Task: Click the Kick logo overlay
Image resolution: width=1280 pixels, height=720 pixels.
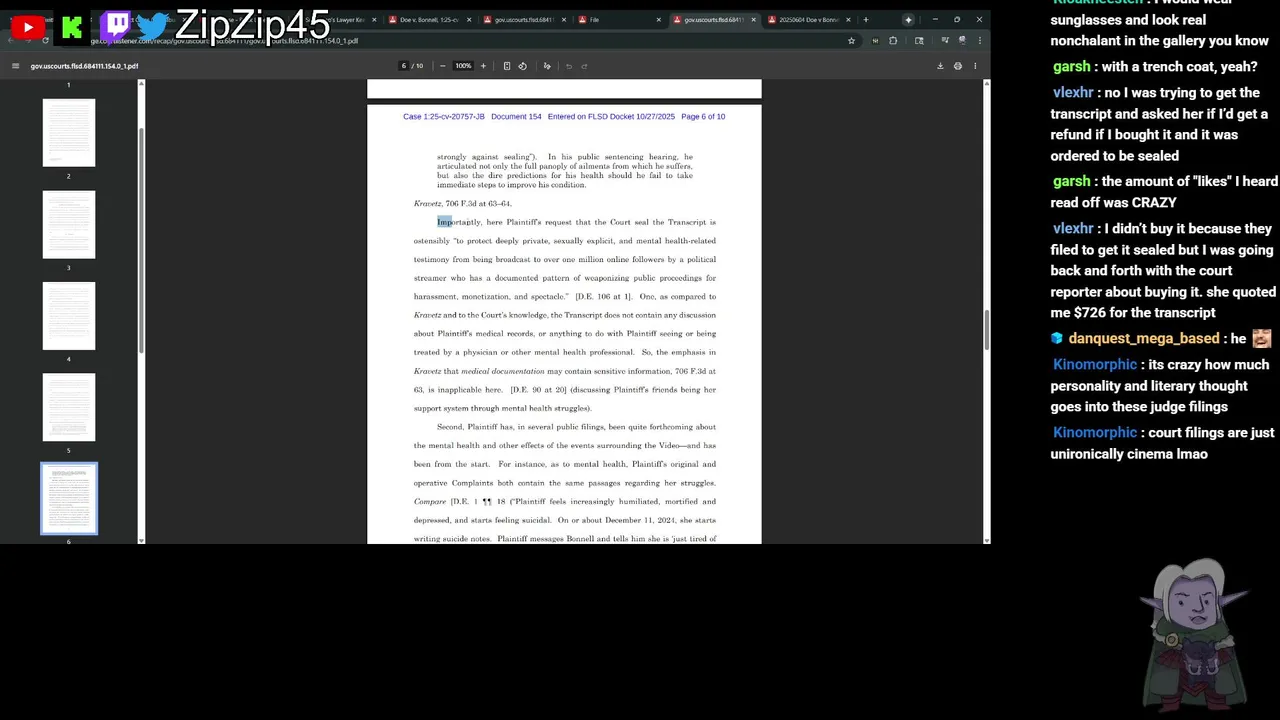Action: click(72, 28)
